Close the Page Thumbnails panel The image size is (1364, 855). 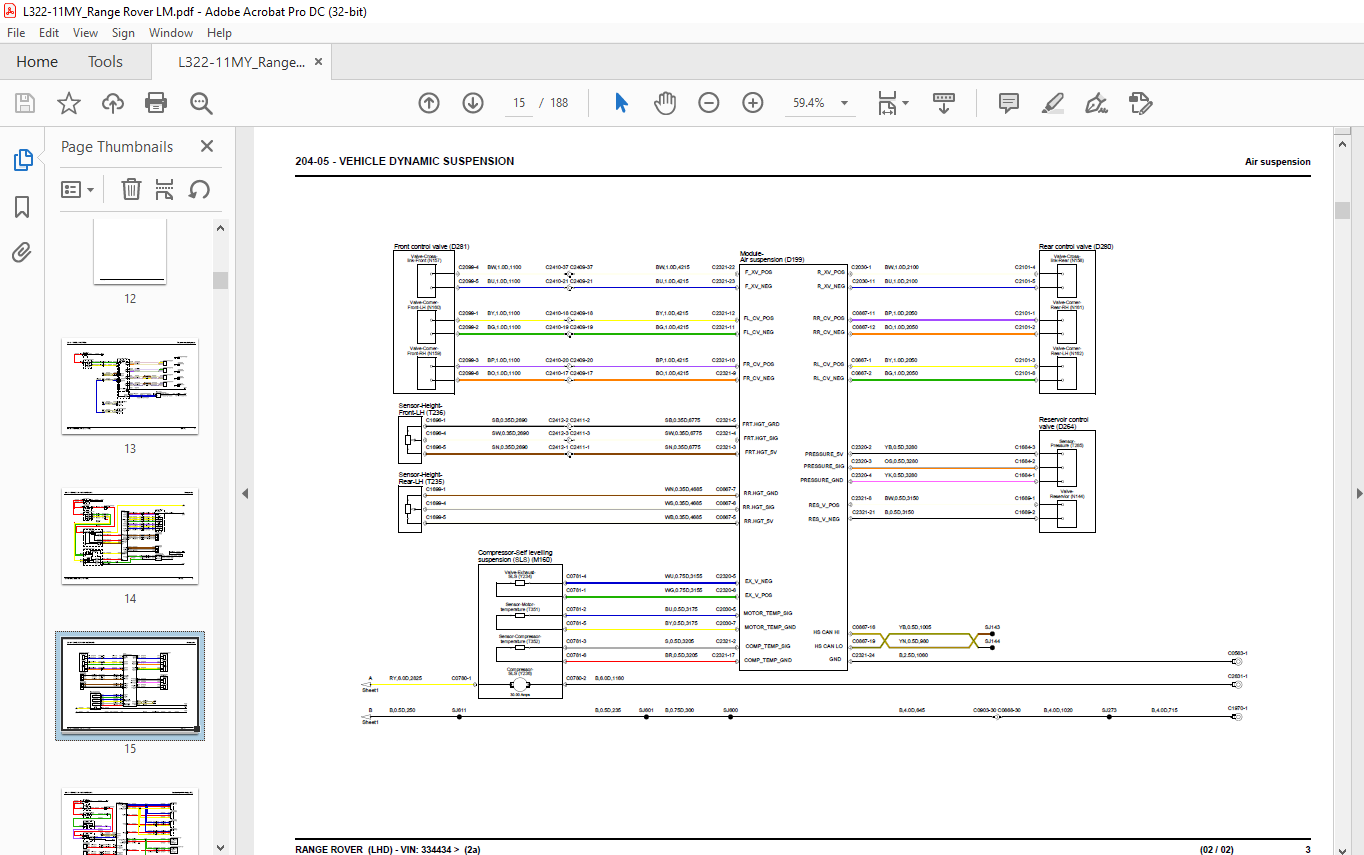pos(207,146)
